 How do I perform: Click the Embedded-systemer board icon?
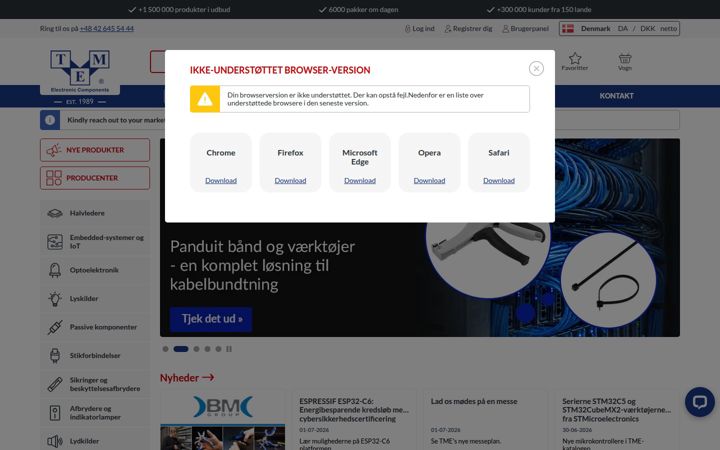click(55, 242)
